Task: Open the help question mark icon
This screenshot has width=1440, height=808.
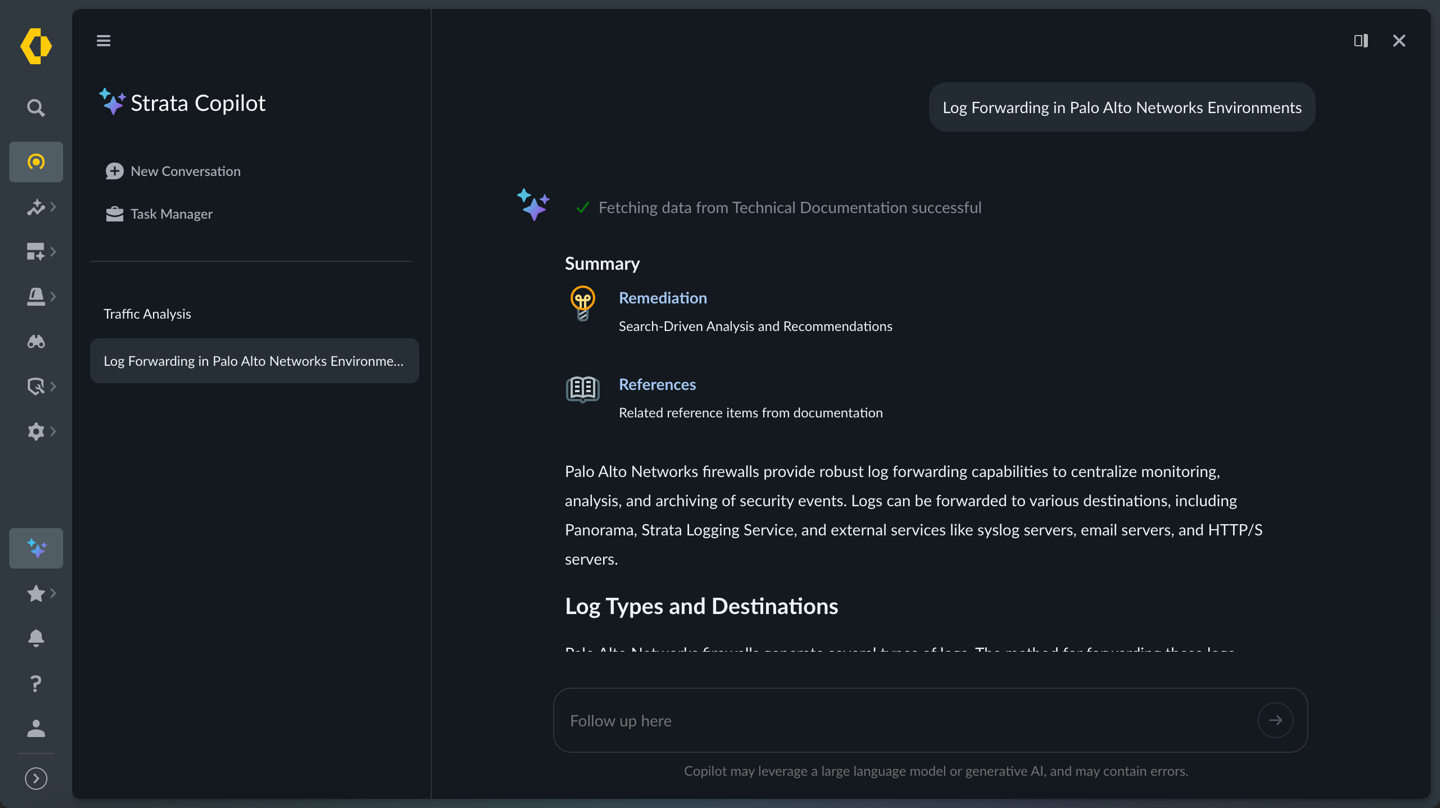Action: pos(36,683)
